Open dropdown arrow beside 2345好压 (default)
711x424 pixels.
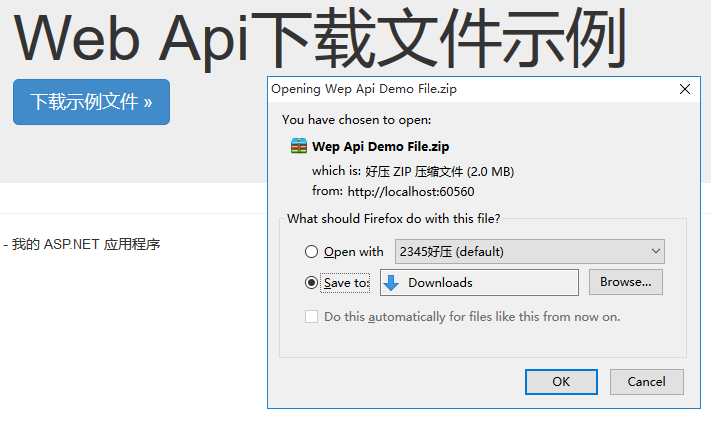click(655, 251)
